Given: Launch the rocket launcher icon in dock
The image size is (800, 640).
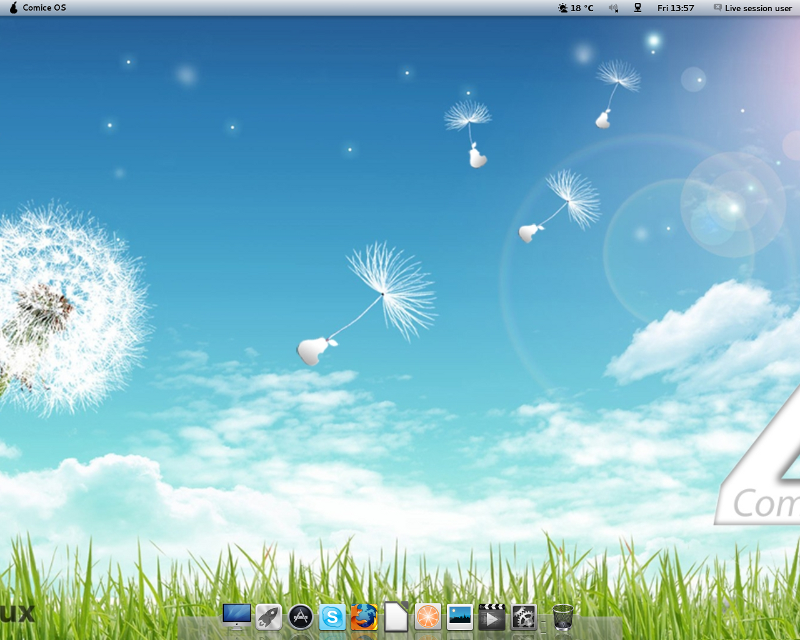Looking at the screenshot, I should tap(268, 617).
